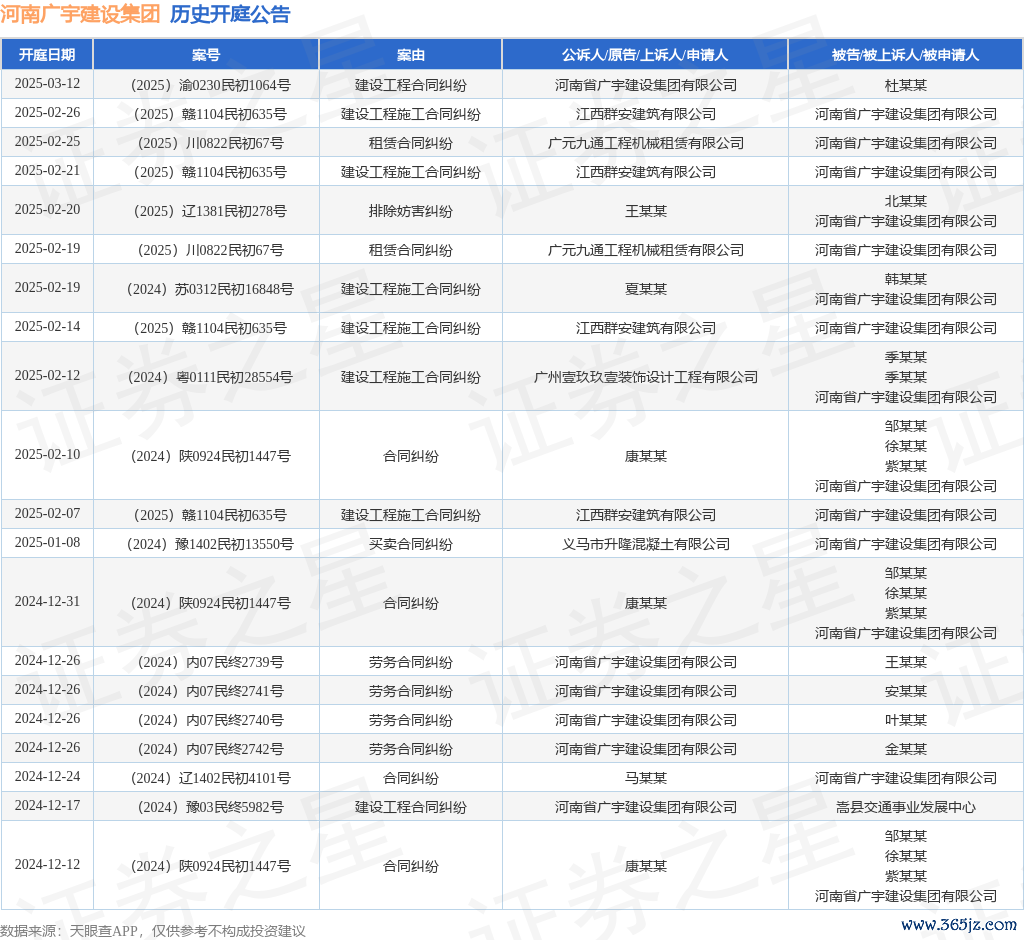Screen dimensions: 1024x940
Task: Click case number 内07民终2742号
Action: pos(210,749)
